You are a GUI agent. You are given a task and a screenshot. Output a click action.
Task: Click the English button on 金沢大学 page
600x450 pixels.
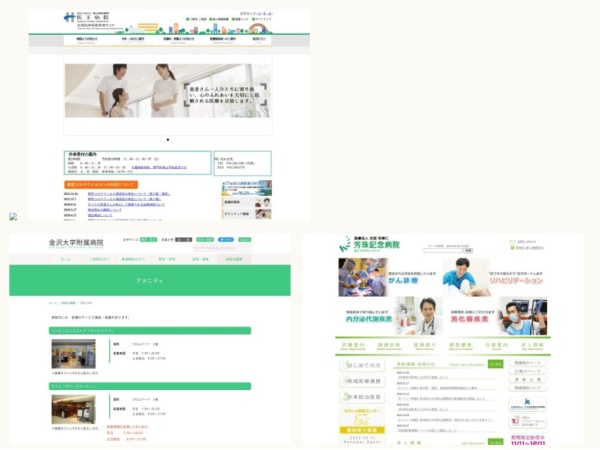[x=245, y=240]
